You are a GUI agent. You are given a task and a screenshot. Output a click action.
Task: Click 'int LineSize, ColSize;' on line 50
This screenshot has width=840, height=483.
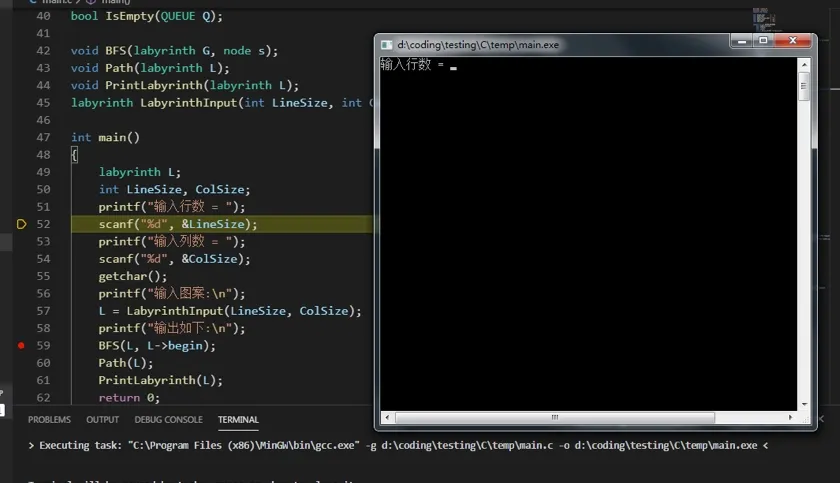(174, 190)
